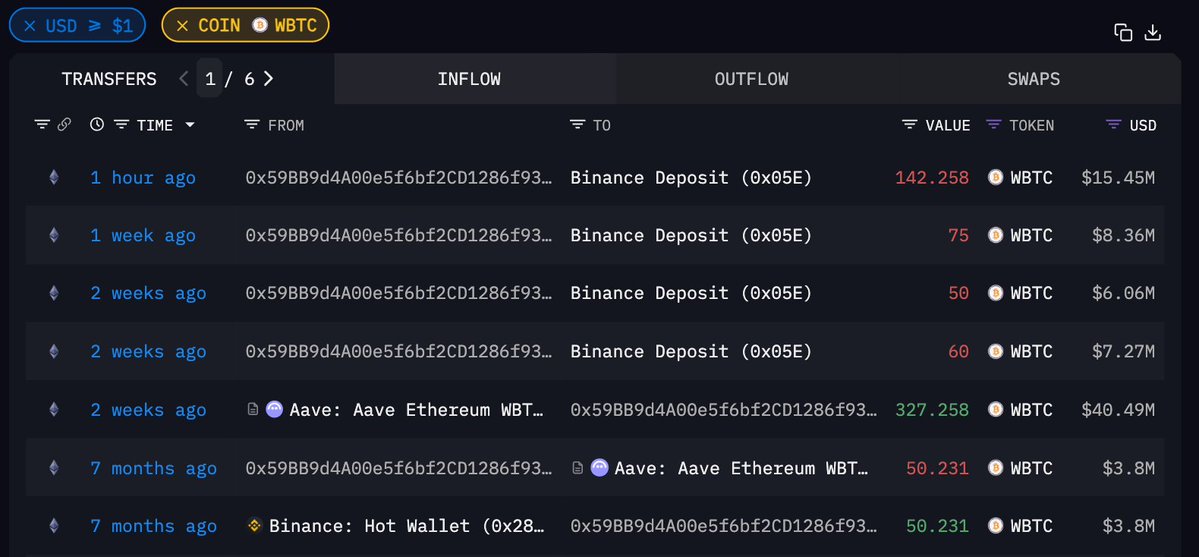Go to next transfers page
Viewport: 1199px width, 557px height.
pyautogui.click(x=268, y=79)
